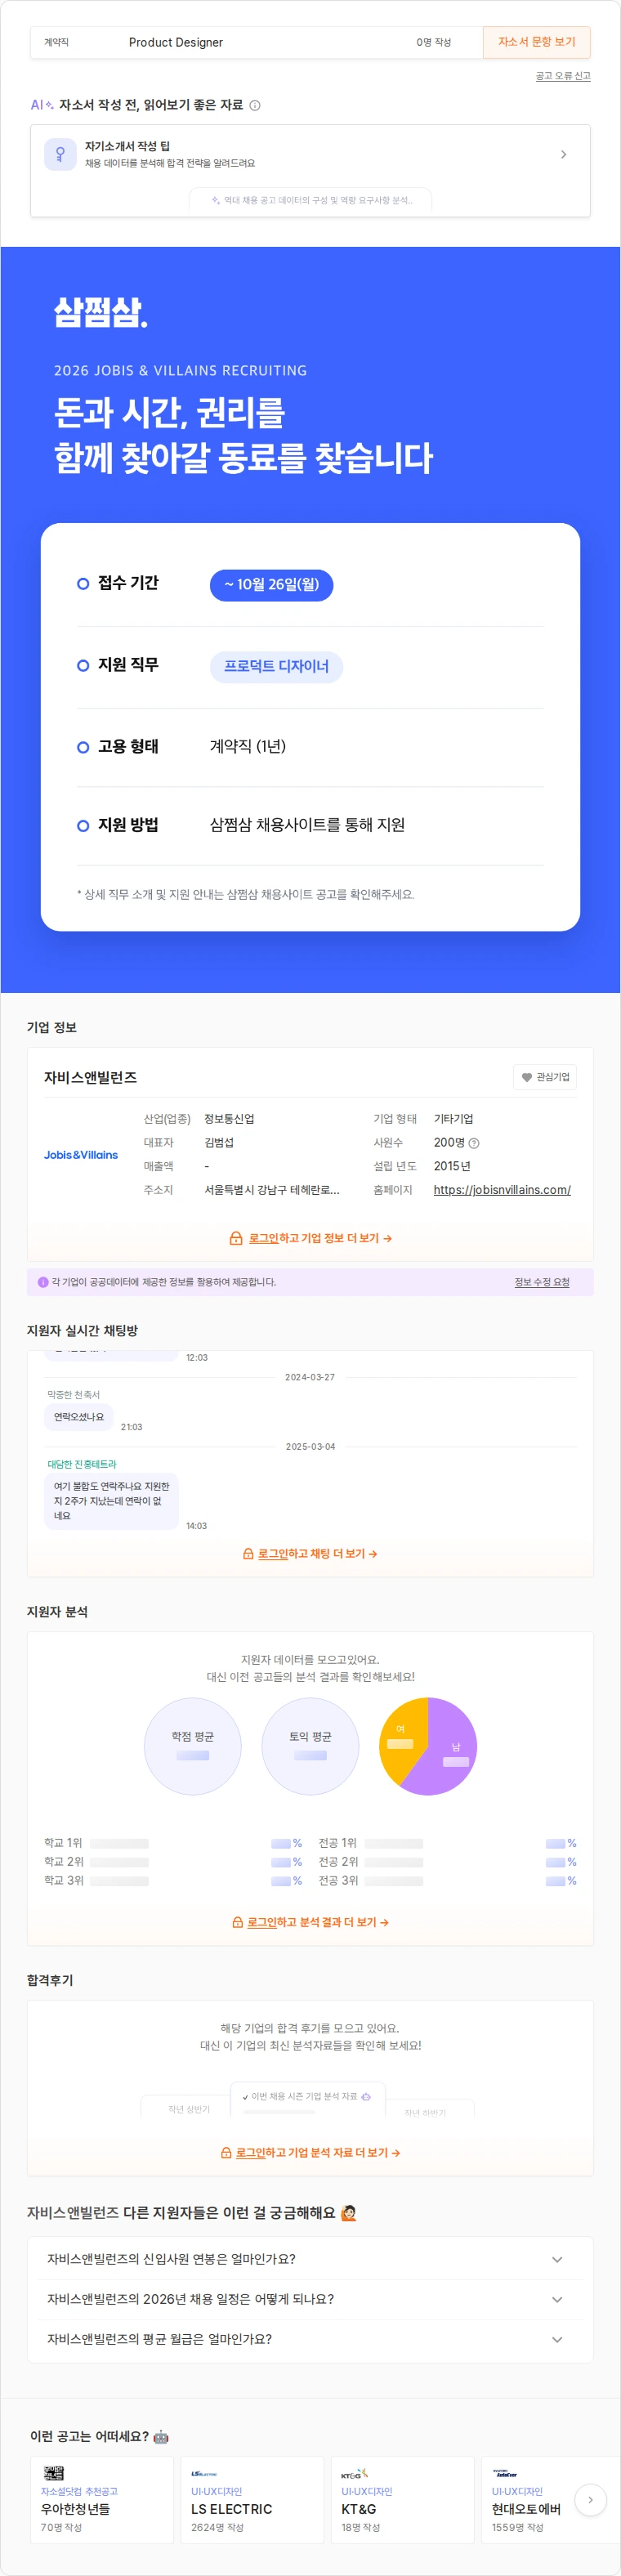Image resolution: width=621 pixels, height=2576 pixels.
Task: Click the LS ELECTRIC logo icon
Action: pyautogui.click(x=203, y=2473)
